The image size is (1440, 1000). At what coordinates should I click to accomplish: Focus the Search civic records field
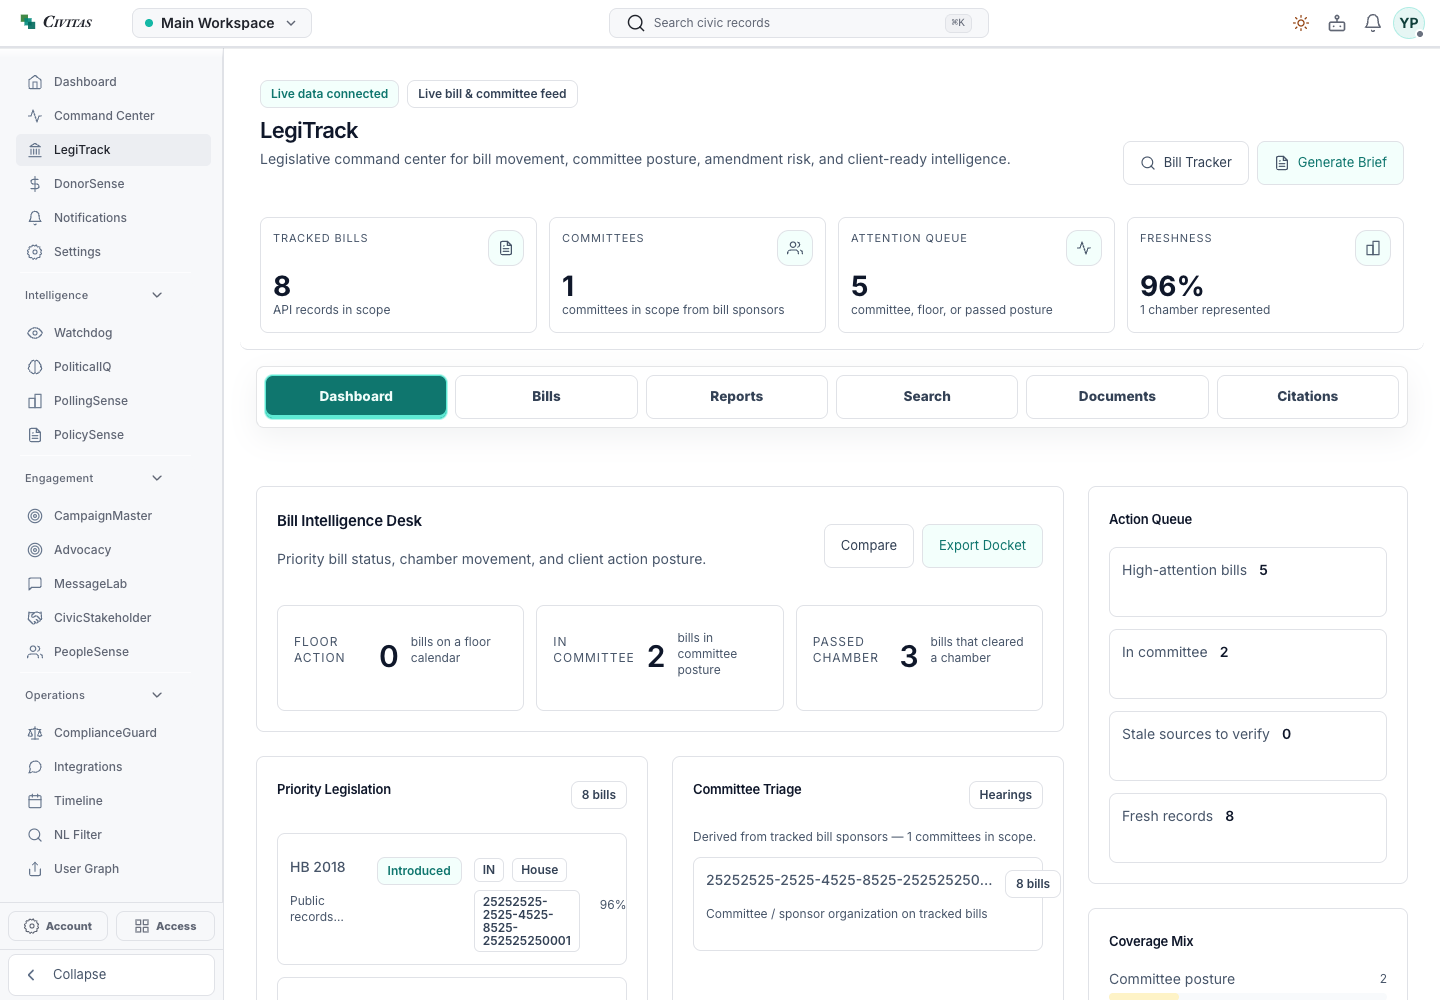[799, 23]
